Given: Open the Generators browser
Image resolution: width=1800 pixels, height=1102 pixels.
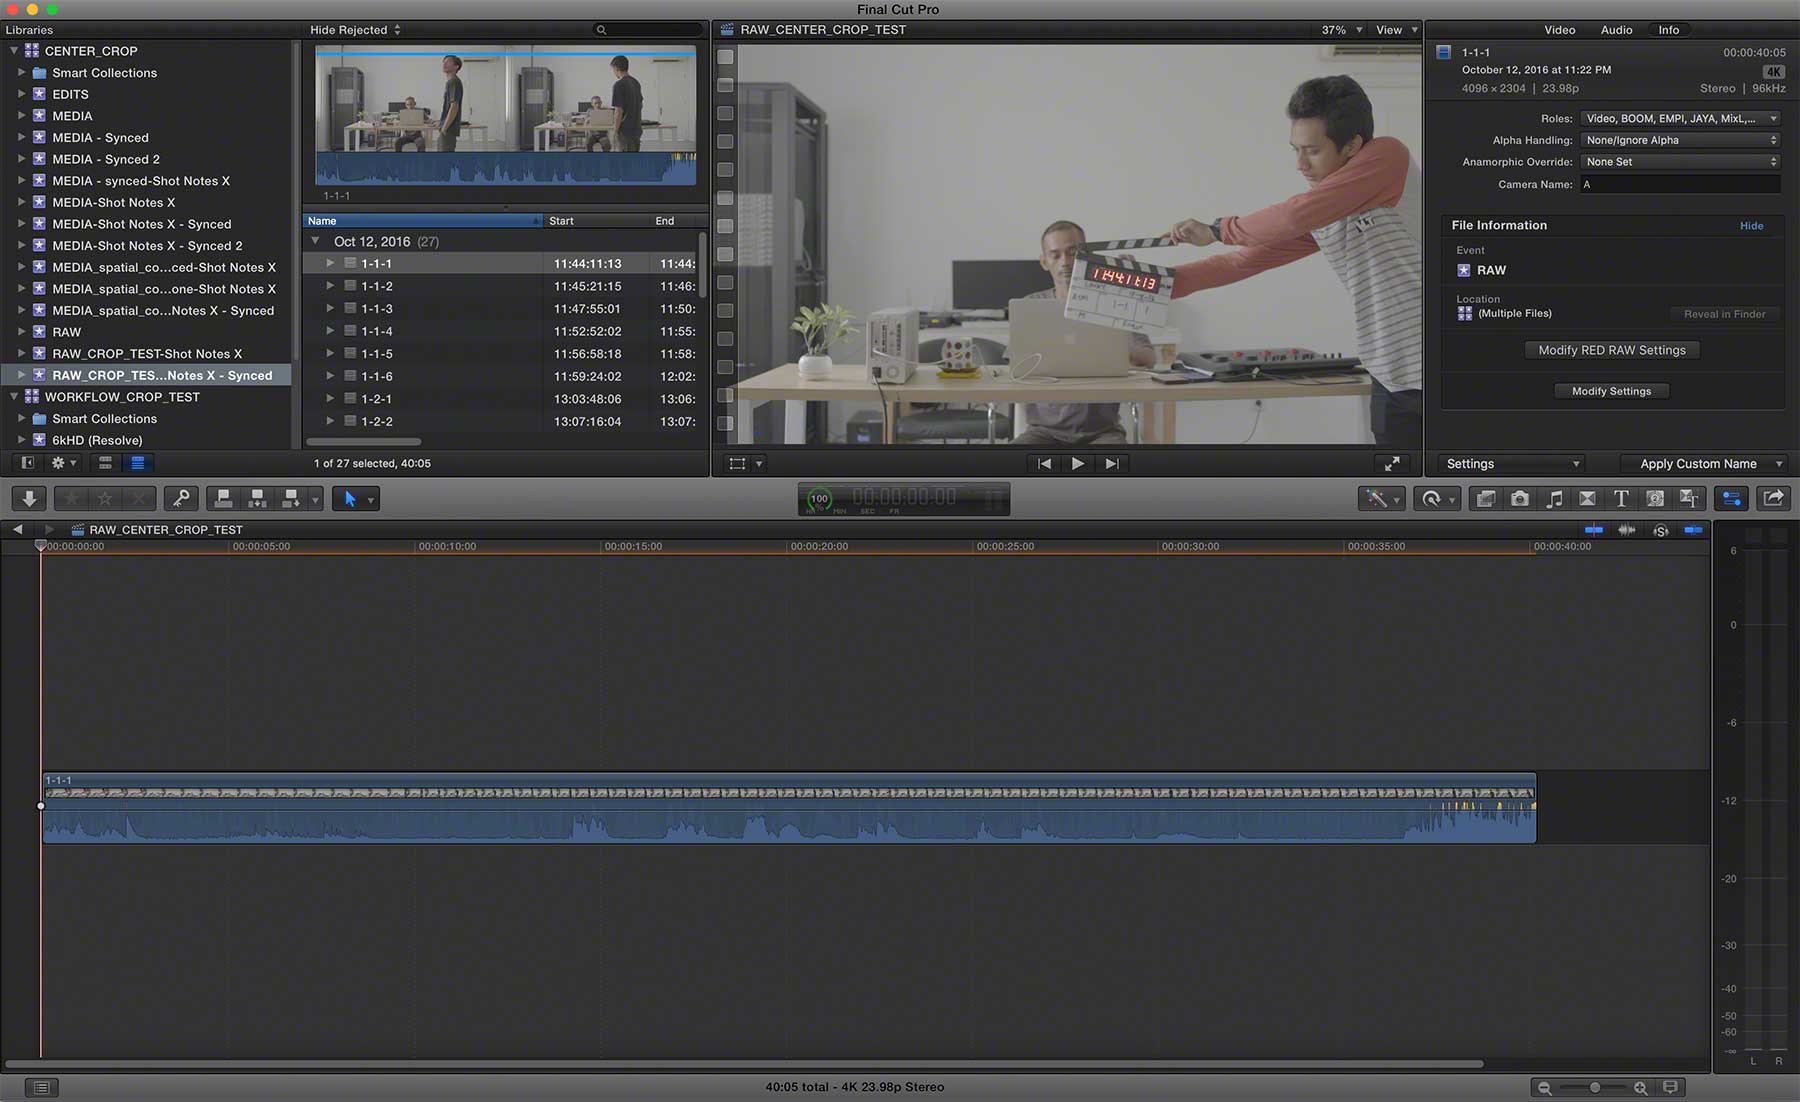Looking at the screenshot, I should pyautogui.click(x=1655, y=498).
